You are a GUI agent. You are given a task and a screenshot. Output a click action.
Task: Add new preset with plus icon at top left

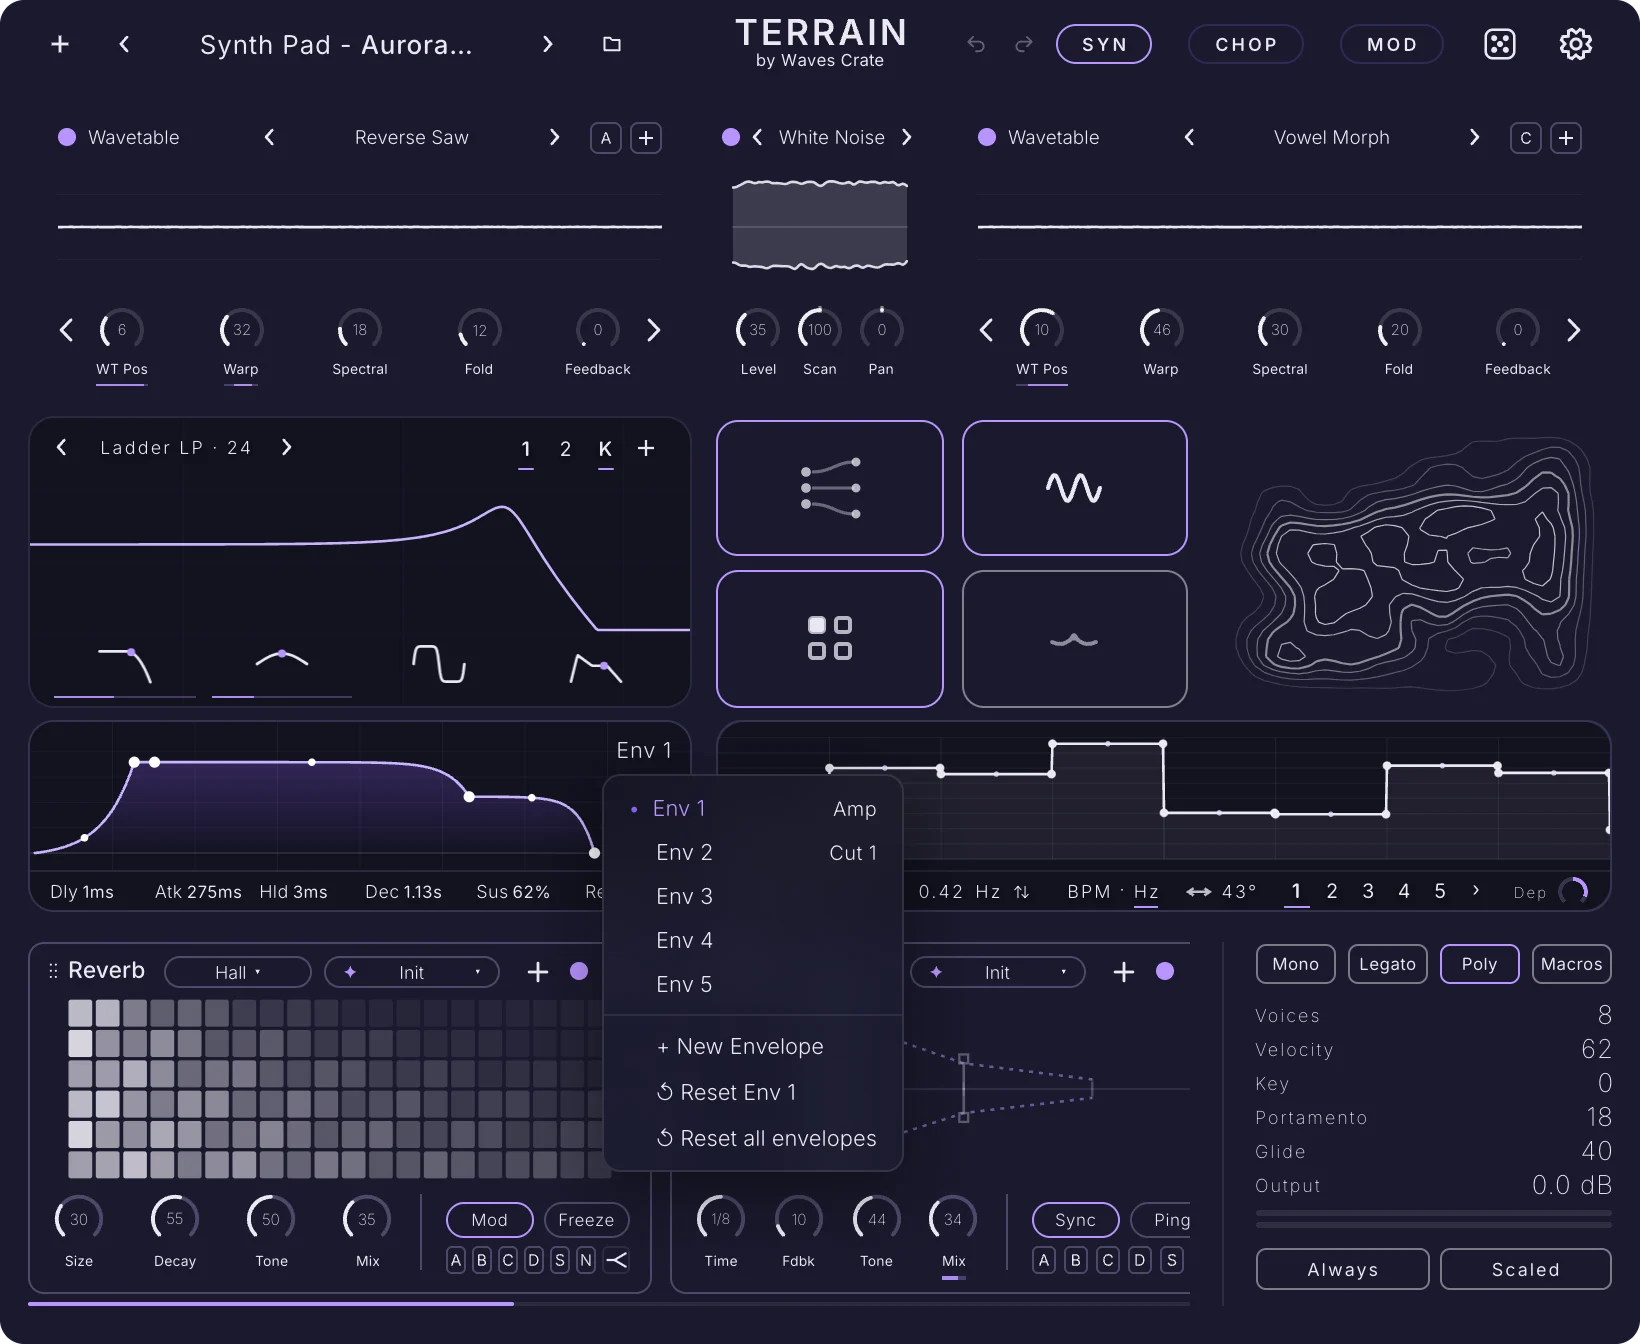tap(60, 44)
